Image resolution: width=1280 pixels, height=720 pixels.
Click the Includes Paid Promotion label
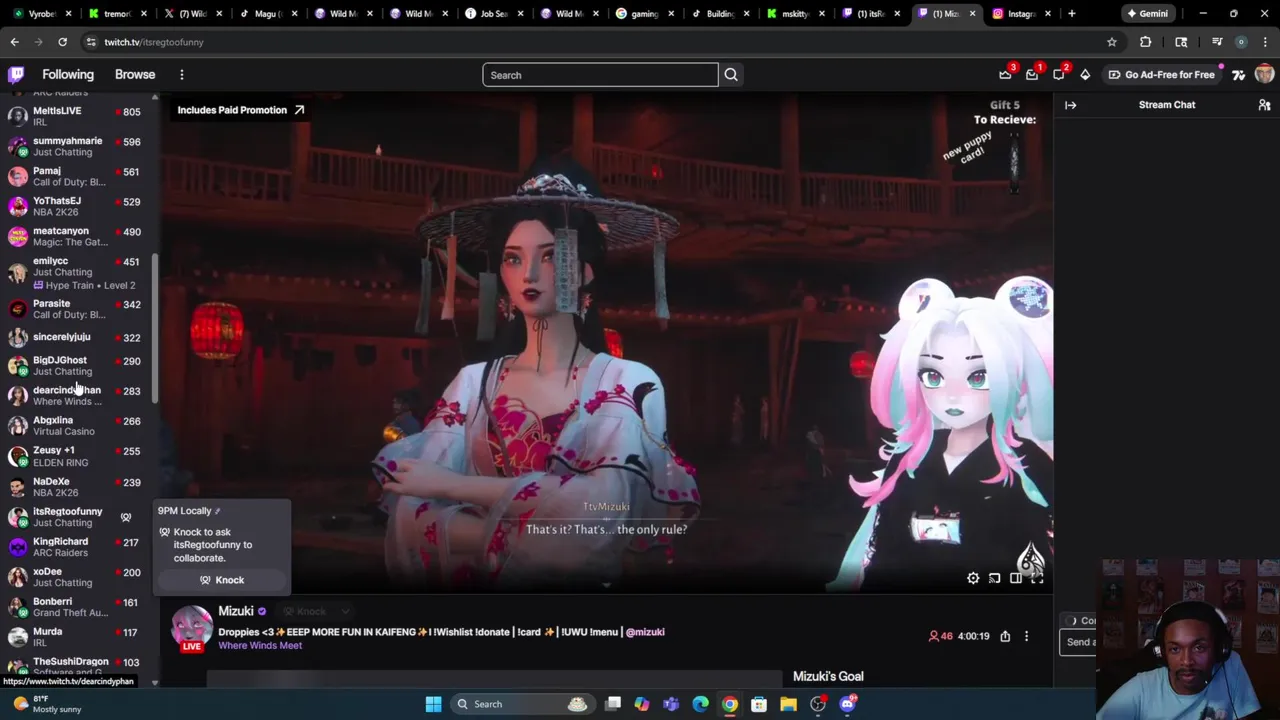point(241,110)
